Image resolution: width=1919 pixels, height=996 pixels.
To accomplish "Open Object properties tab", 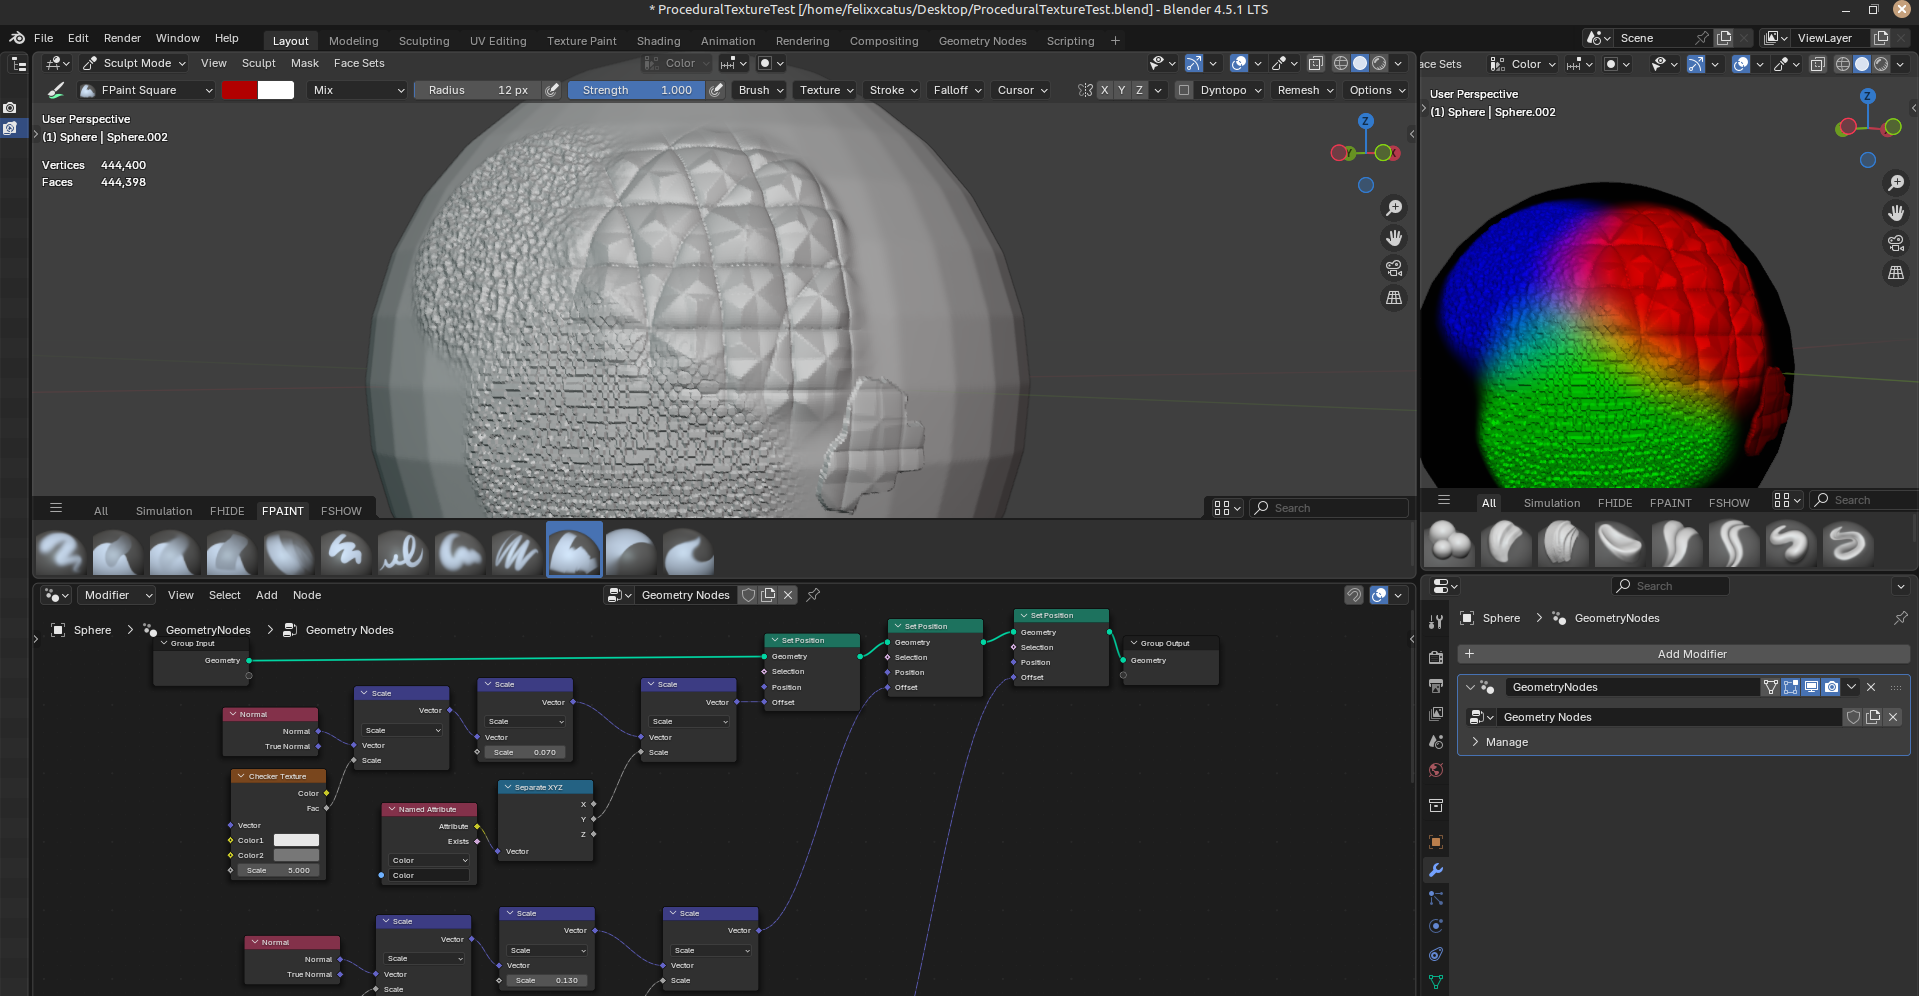I will click(1436, 841).
